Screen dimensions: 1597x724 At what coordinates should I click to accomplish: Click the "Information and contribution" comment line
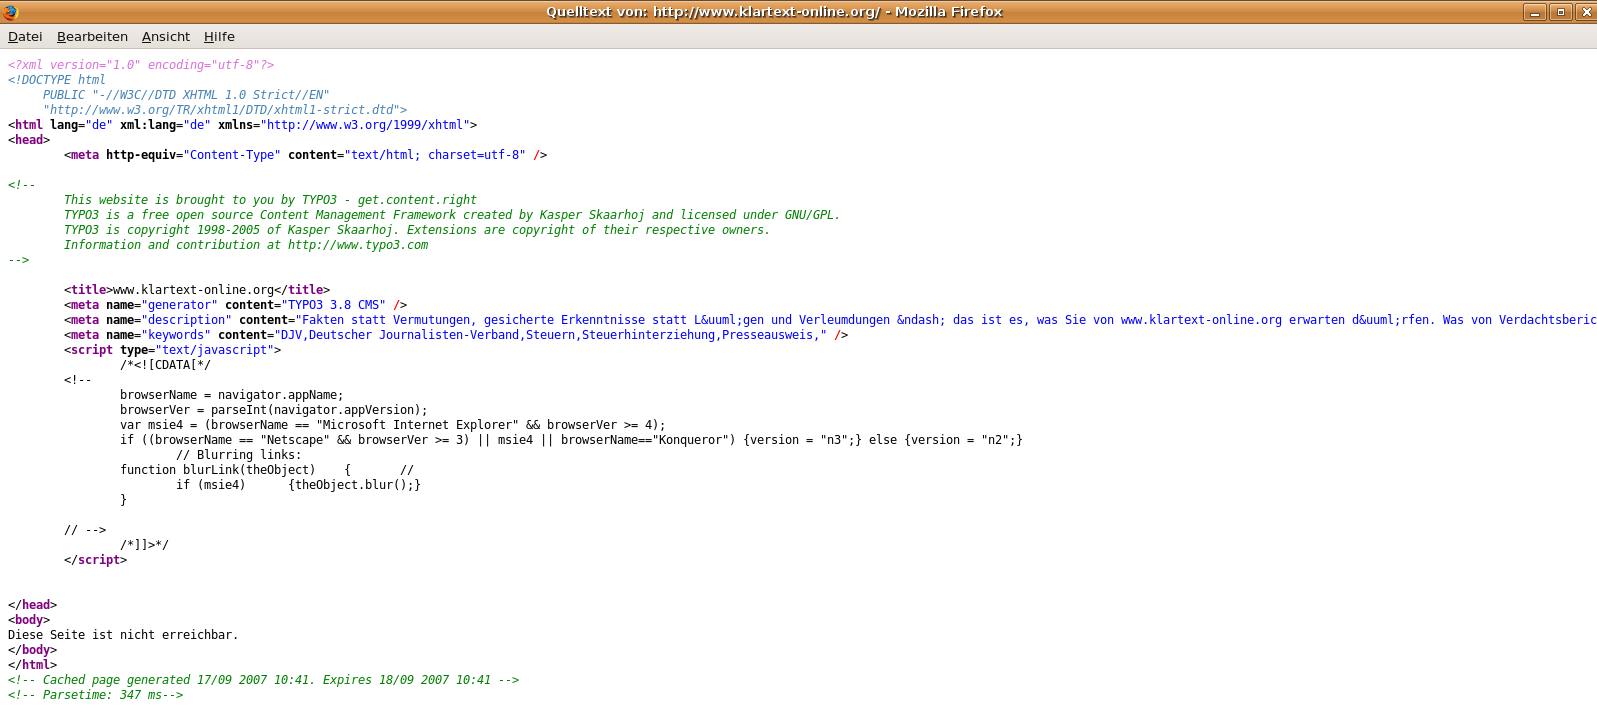(246, 245)
